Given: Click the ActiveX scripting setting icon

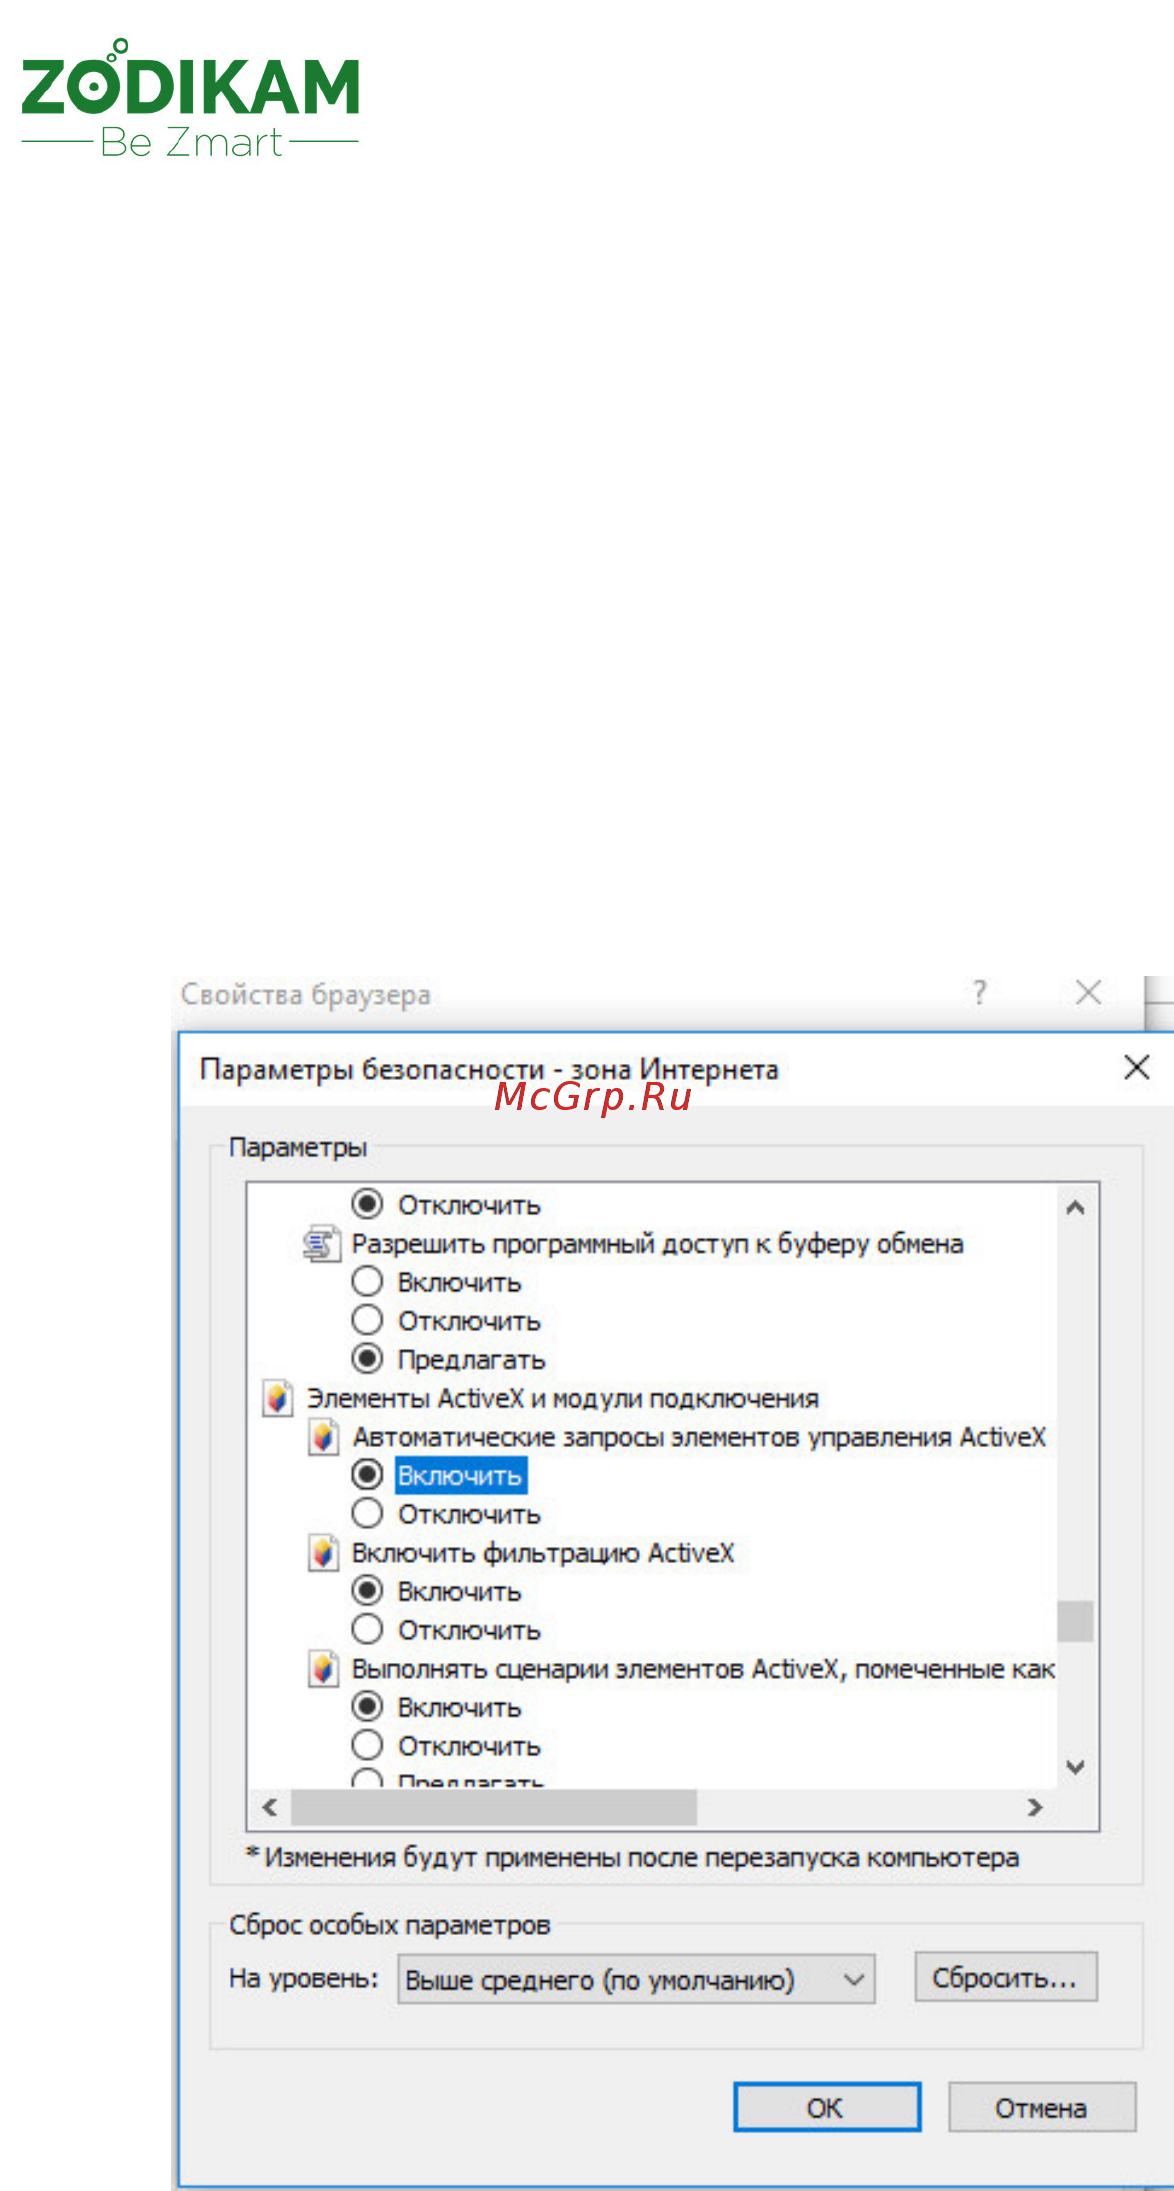Looking at the screenshot, I should click(x=323, y=1669).
